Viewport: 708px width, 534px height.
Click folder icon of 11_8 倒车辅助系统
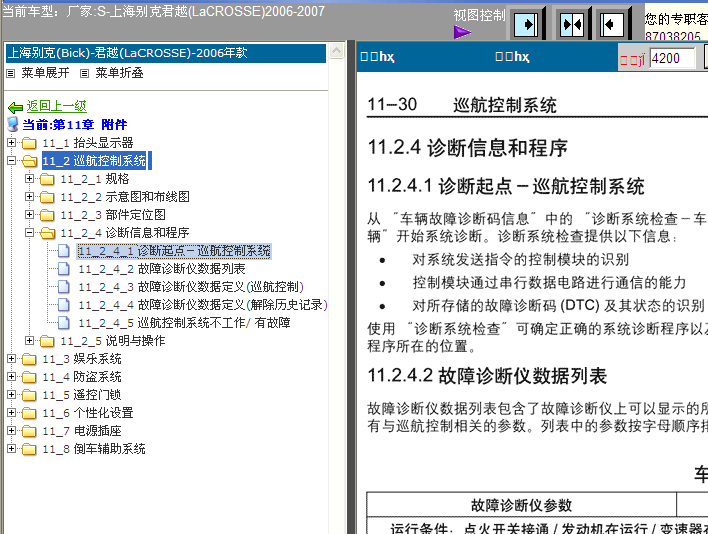tap(29, 450)
